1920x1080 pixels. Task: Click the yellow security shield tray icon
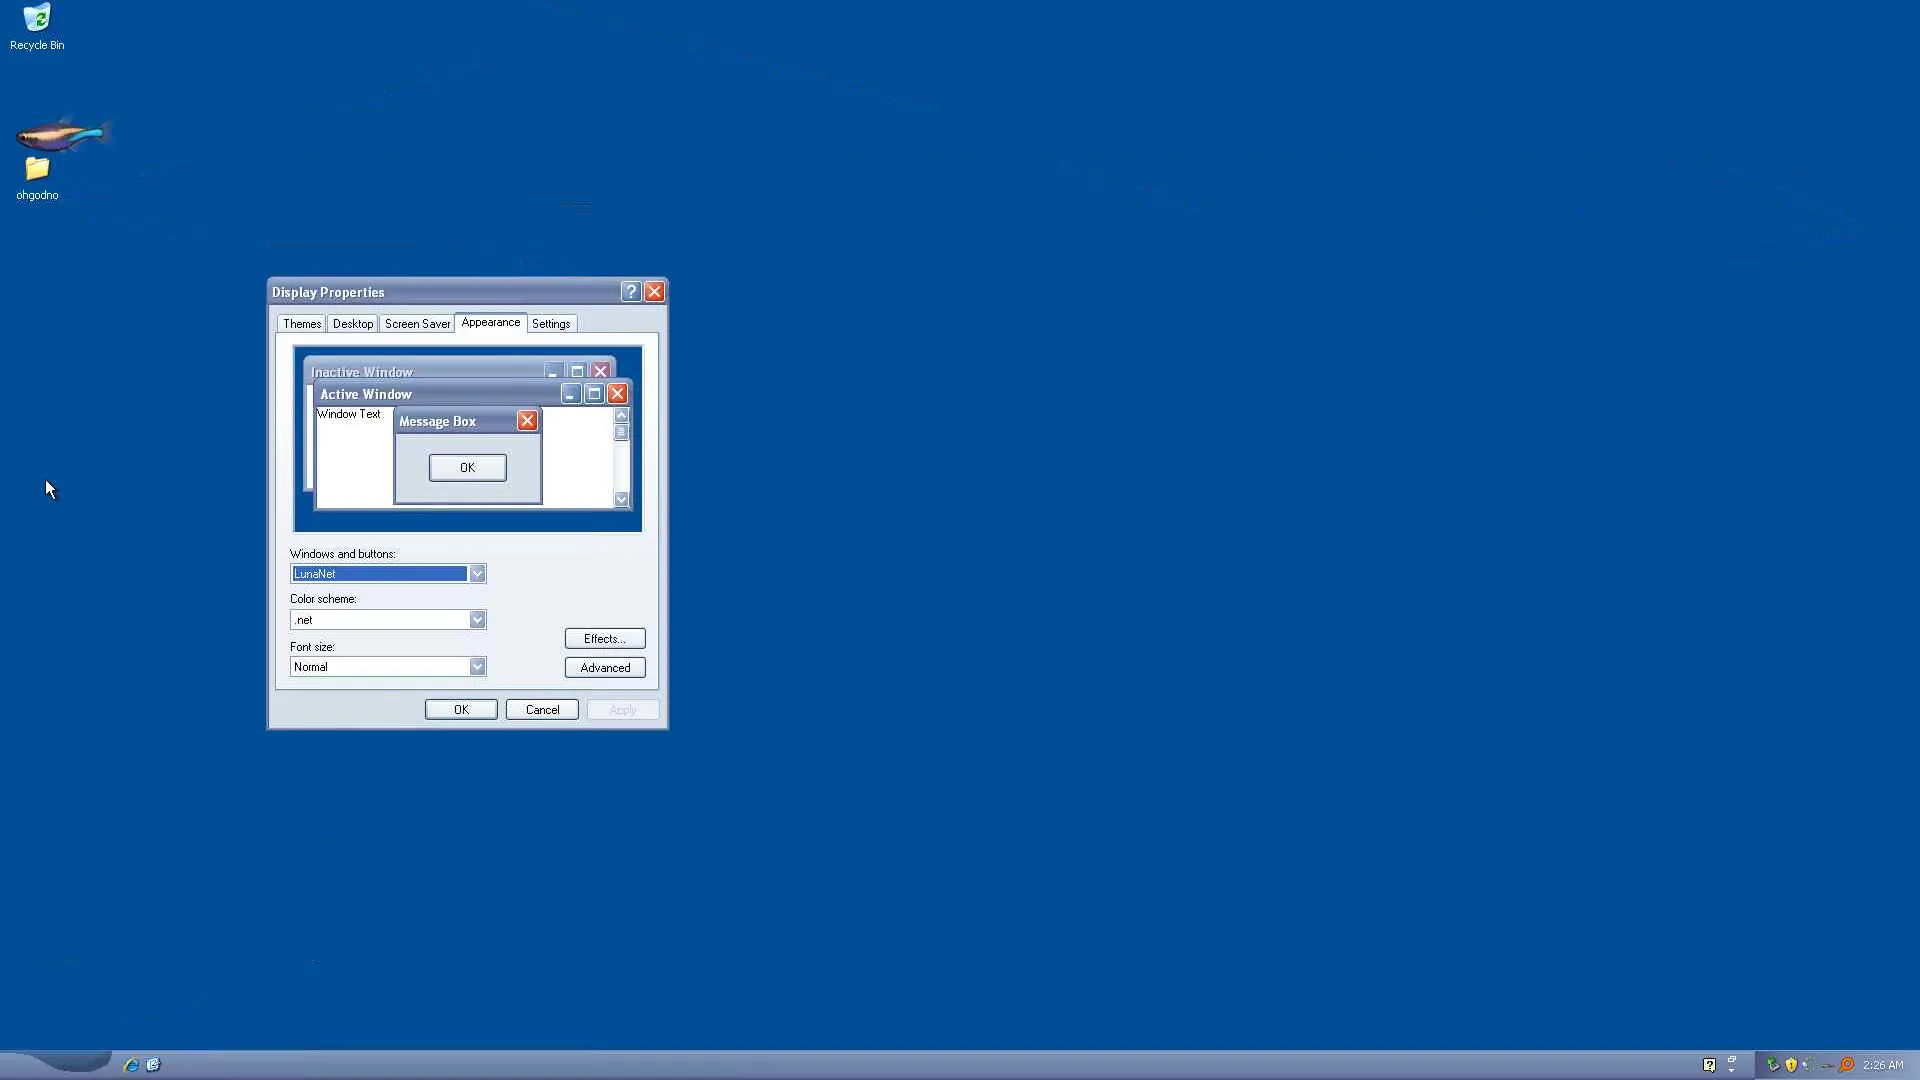click(1791, 1065)
